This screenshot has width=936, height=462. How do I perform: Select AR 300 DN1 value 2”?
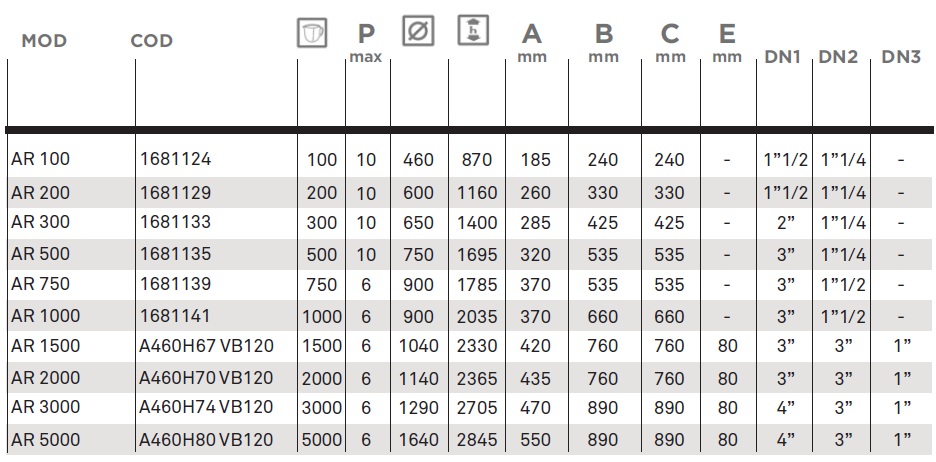coord(786,223)
